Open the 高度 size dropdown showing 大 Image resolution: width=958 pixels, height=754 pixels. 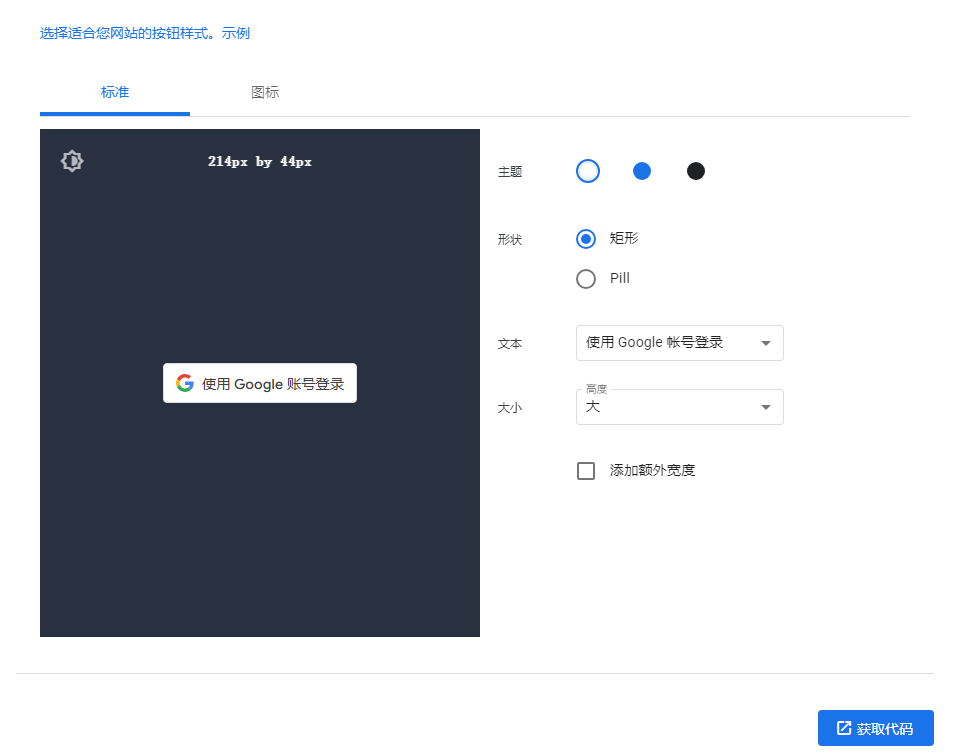(x=679, y=407)
